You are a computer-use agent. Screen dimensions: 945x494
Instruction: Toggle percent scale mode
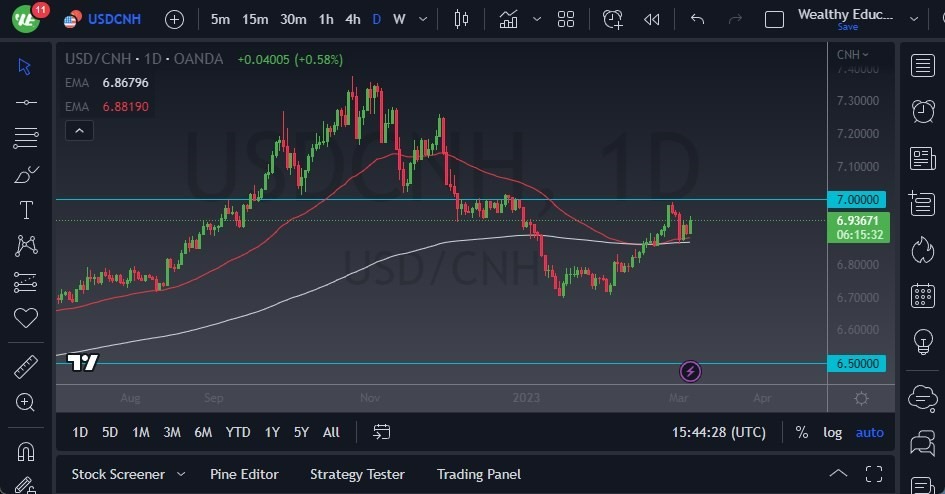(802, 432)
